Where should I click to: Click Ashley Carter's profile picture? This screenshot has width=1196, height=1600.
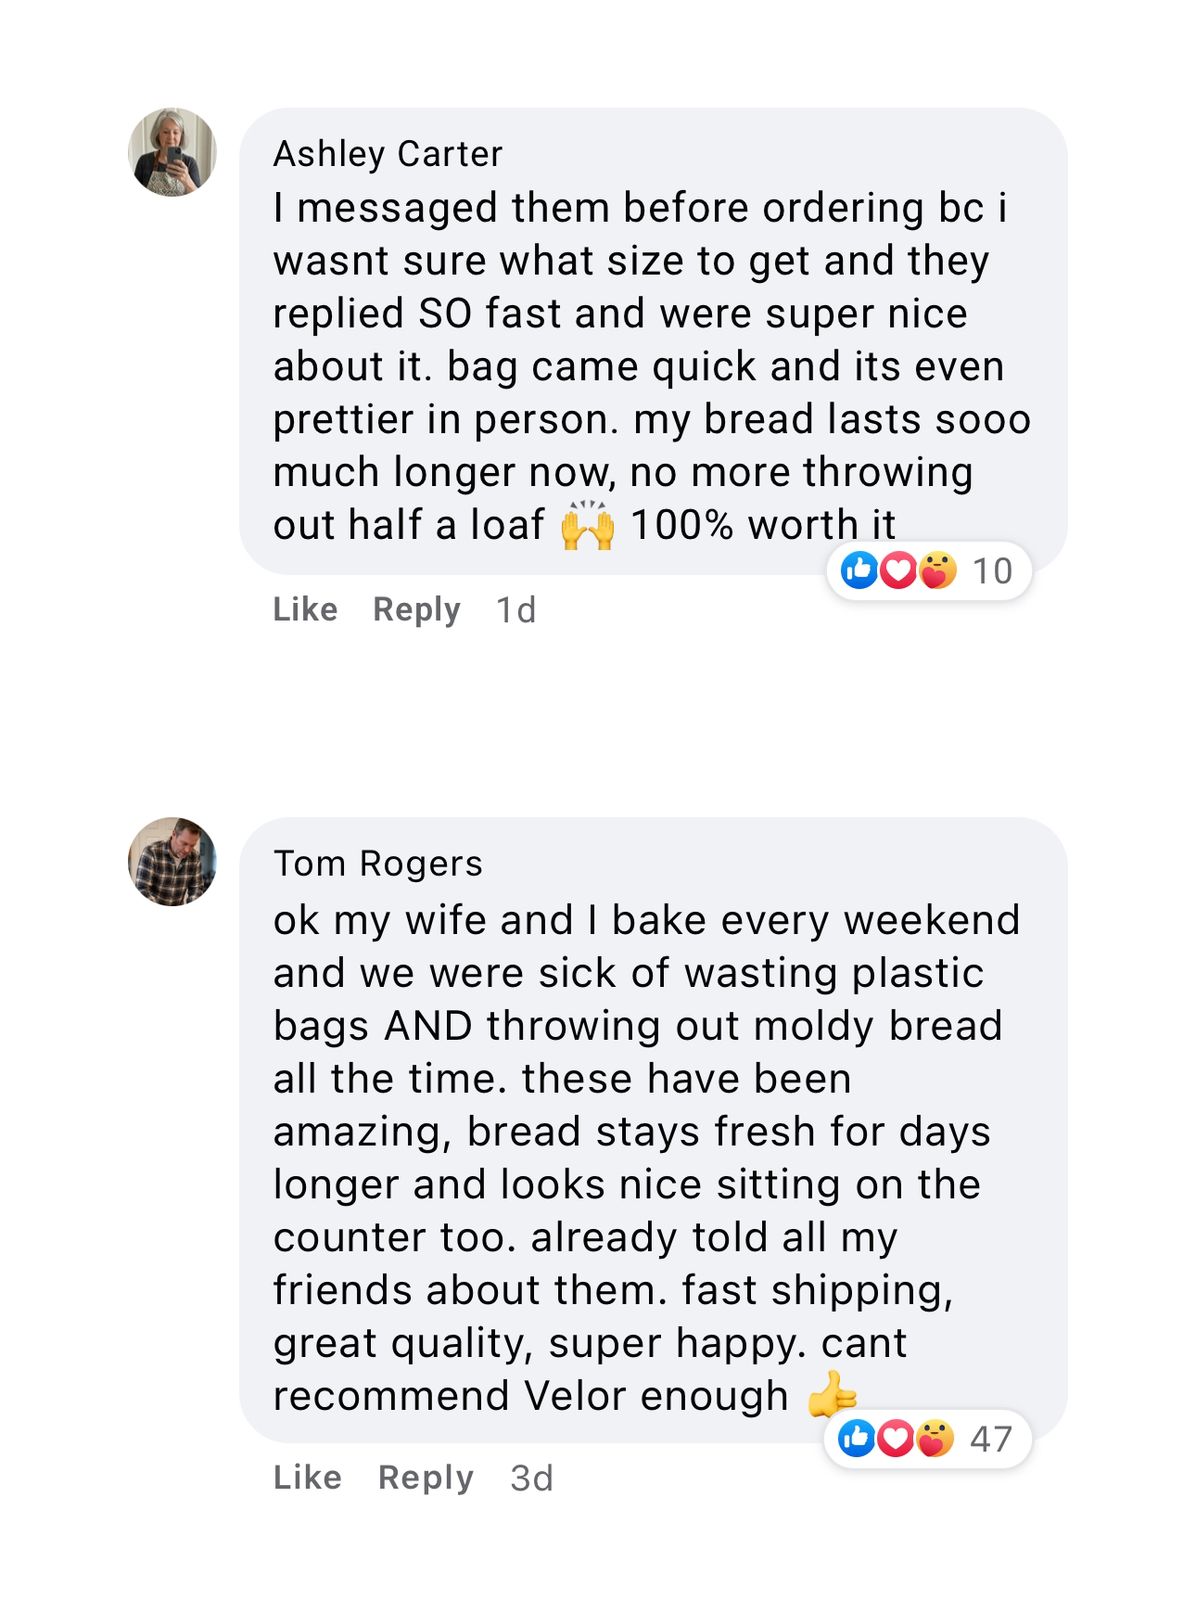172,152
